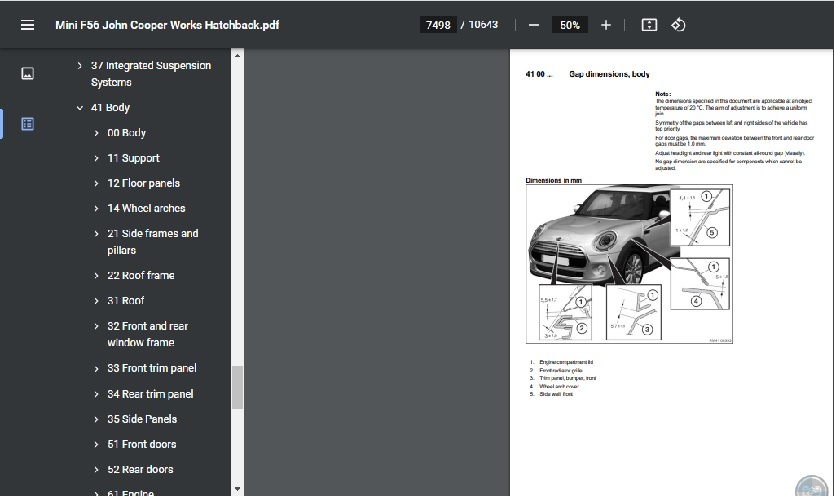This screenshot has height=496, width=834.
Task: Click the fit to page icon
Action: [x=649, y=25]
